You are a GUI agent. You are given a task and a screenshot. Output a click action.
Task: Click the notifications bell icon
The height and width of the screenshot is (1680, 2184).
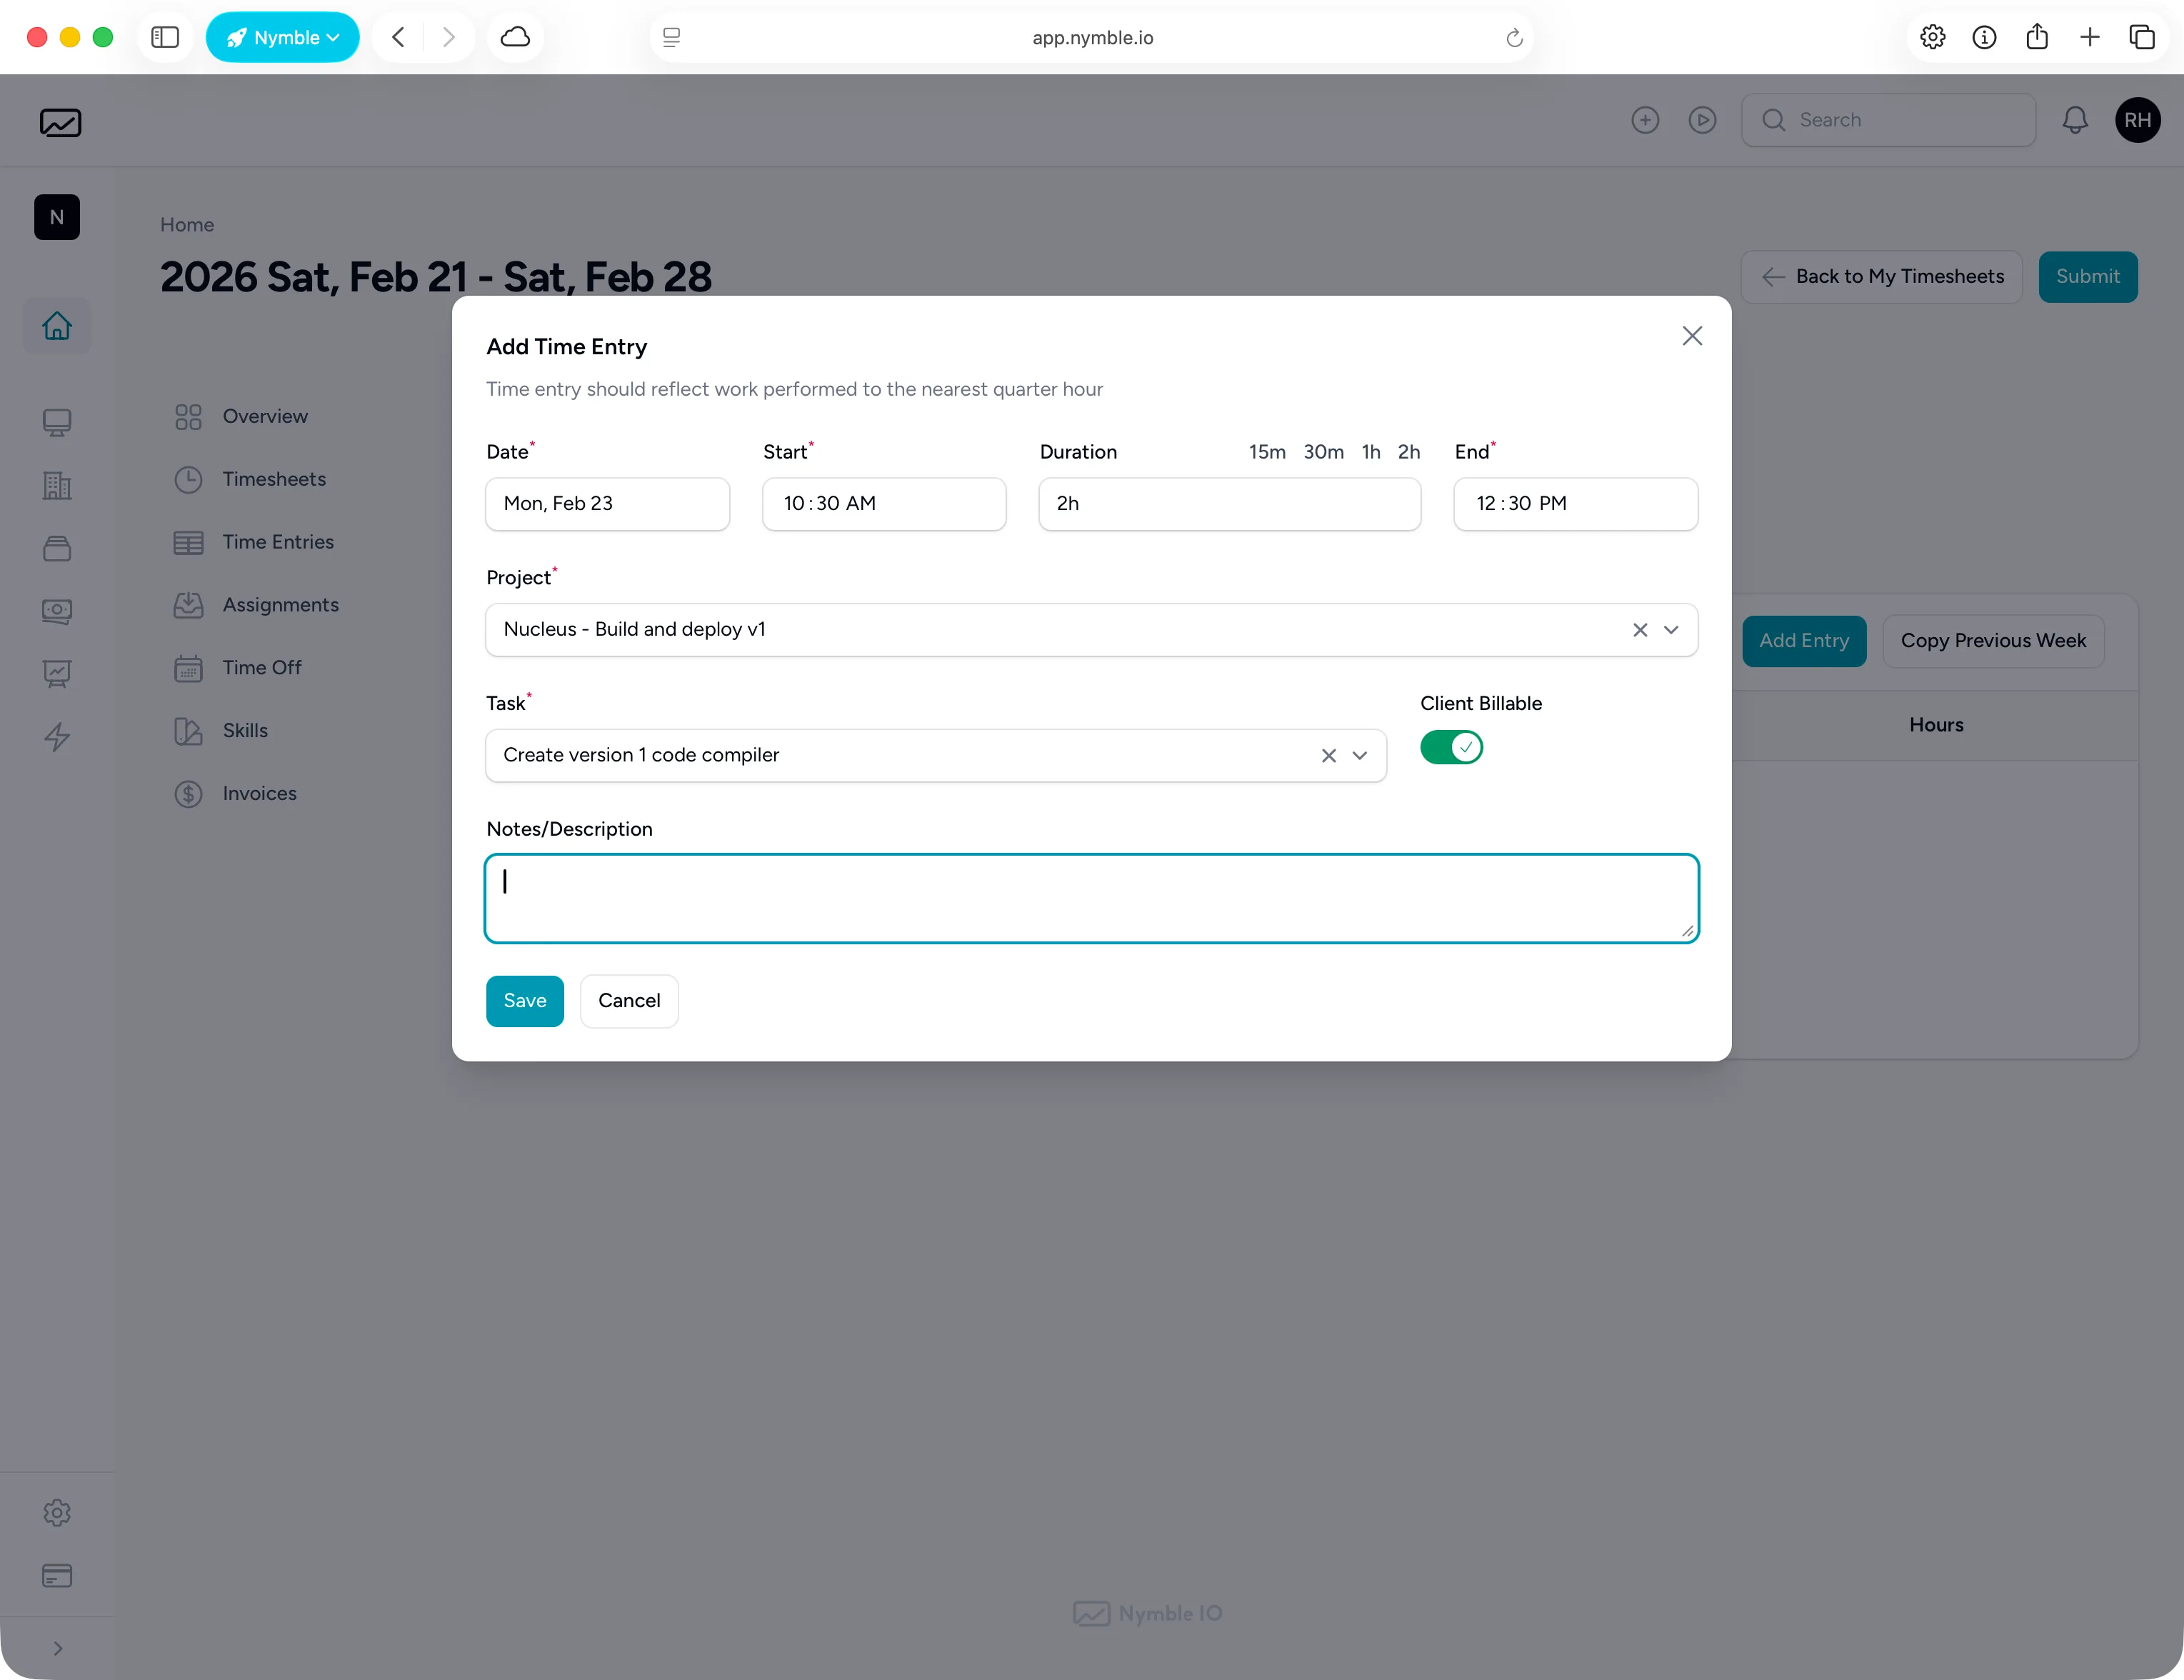2075,120
